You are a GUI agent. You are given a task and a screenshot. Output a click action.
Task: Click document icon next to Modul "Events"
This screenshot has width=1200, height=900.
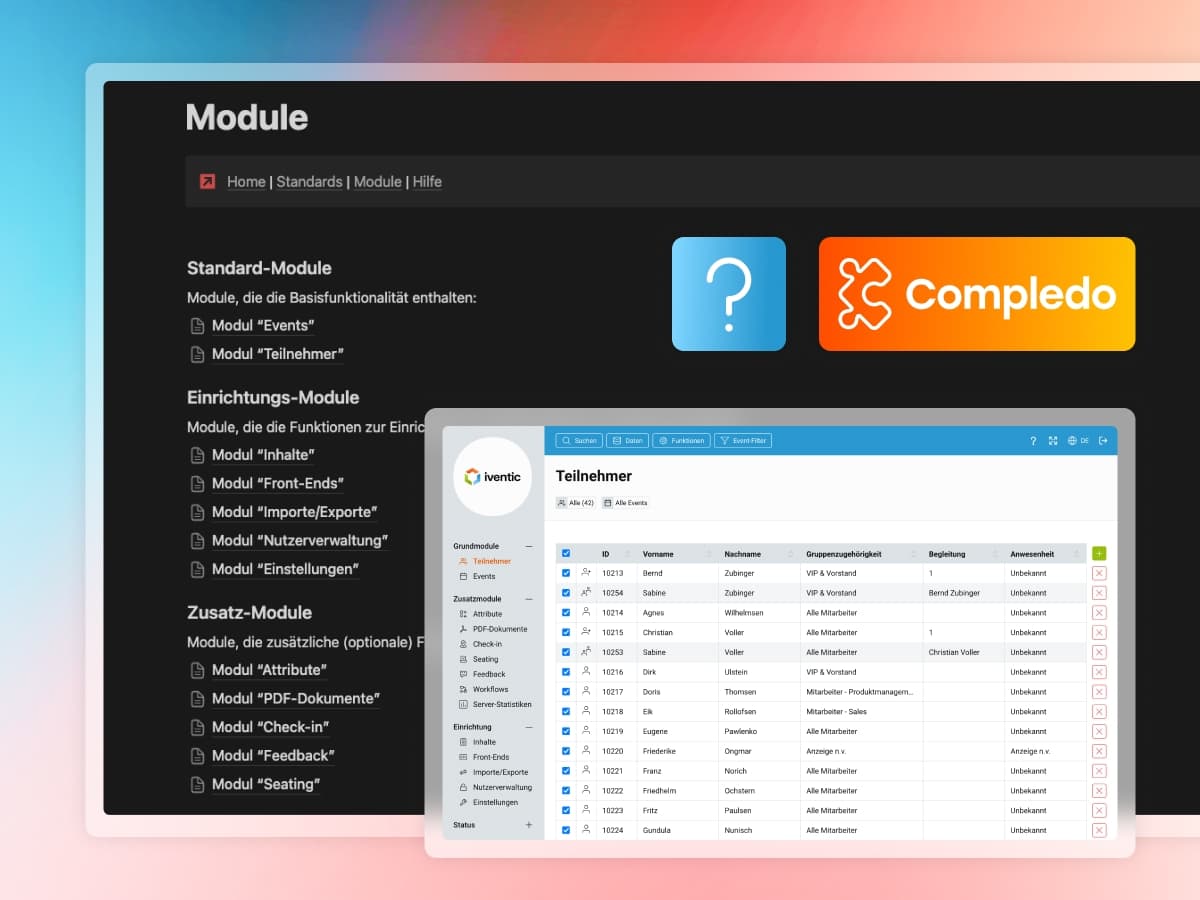[x=197, y=326]
